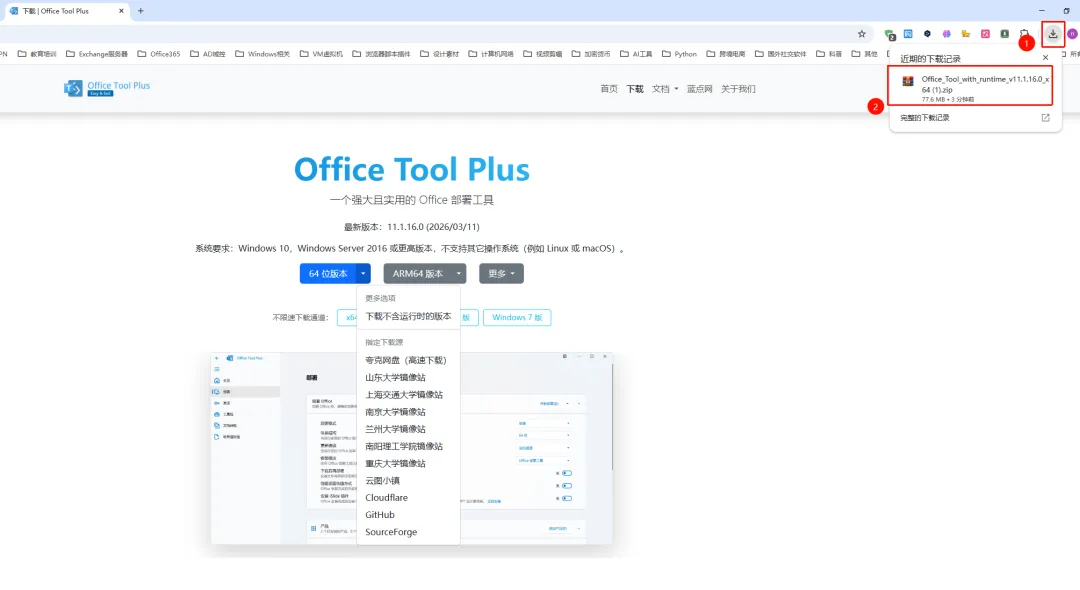Close the recent downloads popup
The image size is (1080, 590).
coord(1045,58)
